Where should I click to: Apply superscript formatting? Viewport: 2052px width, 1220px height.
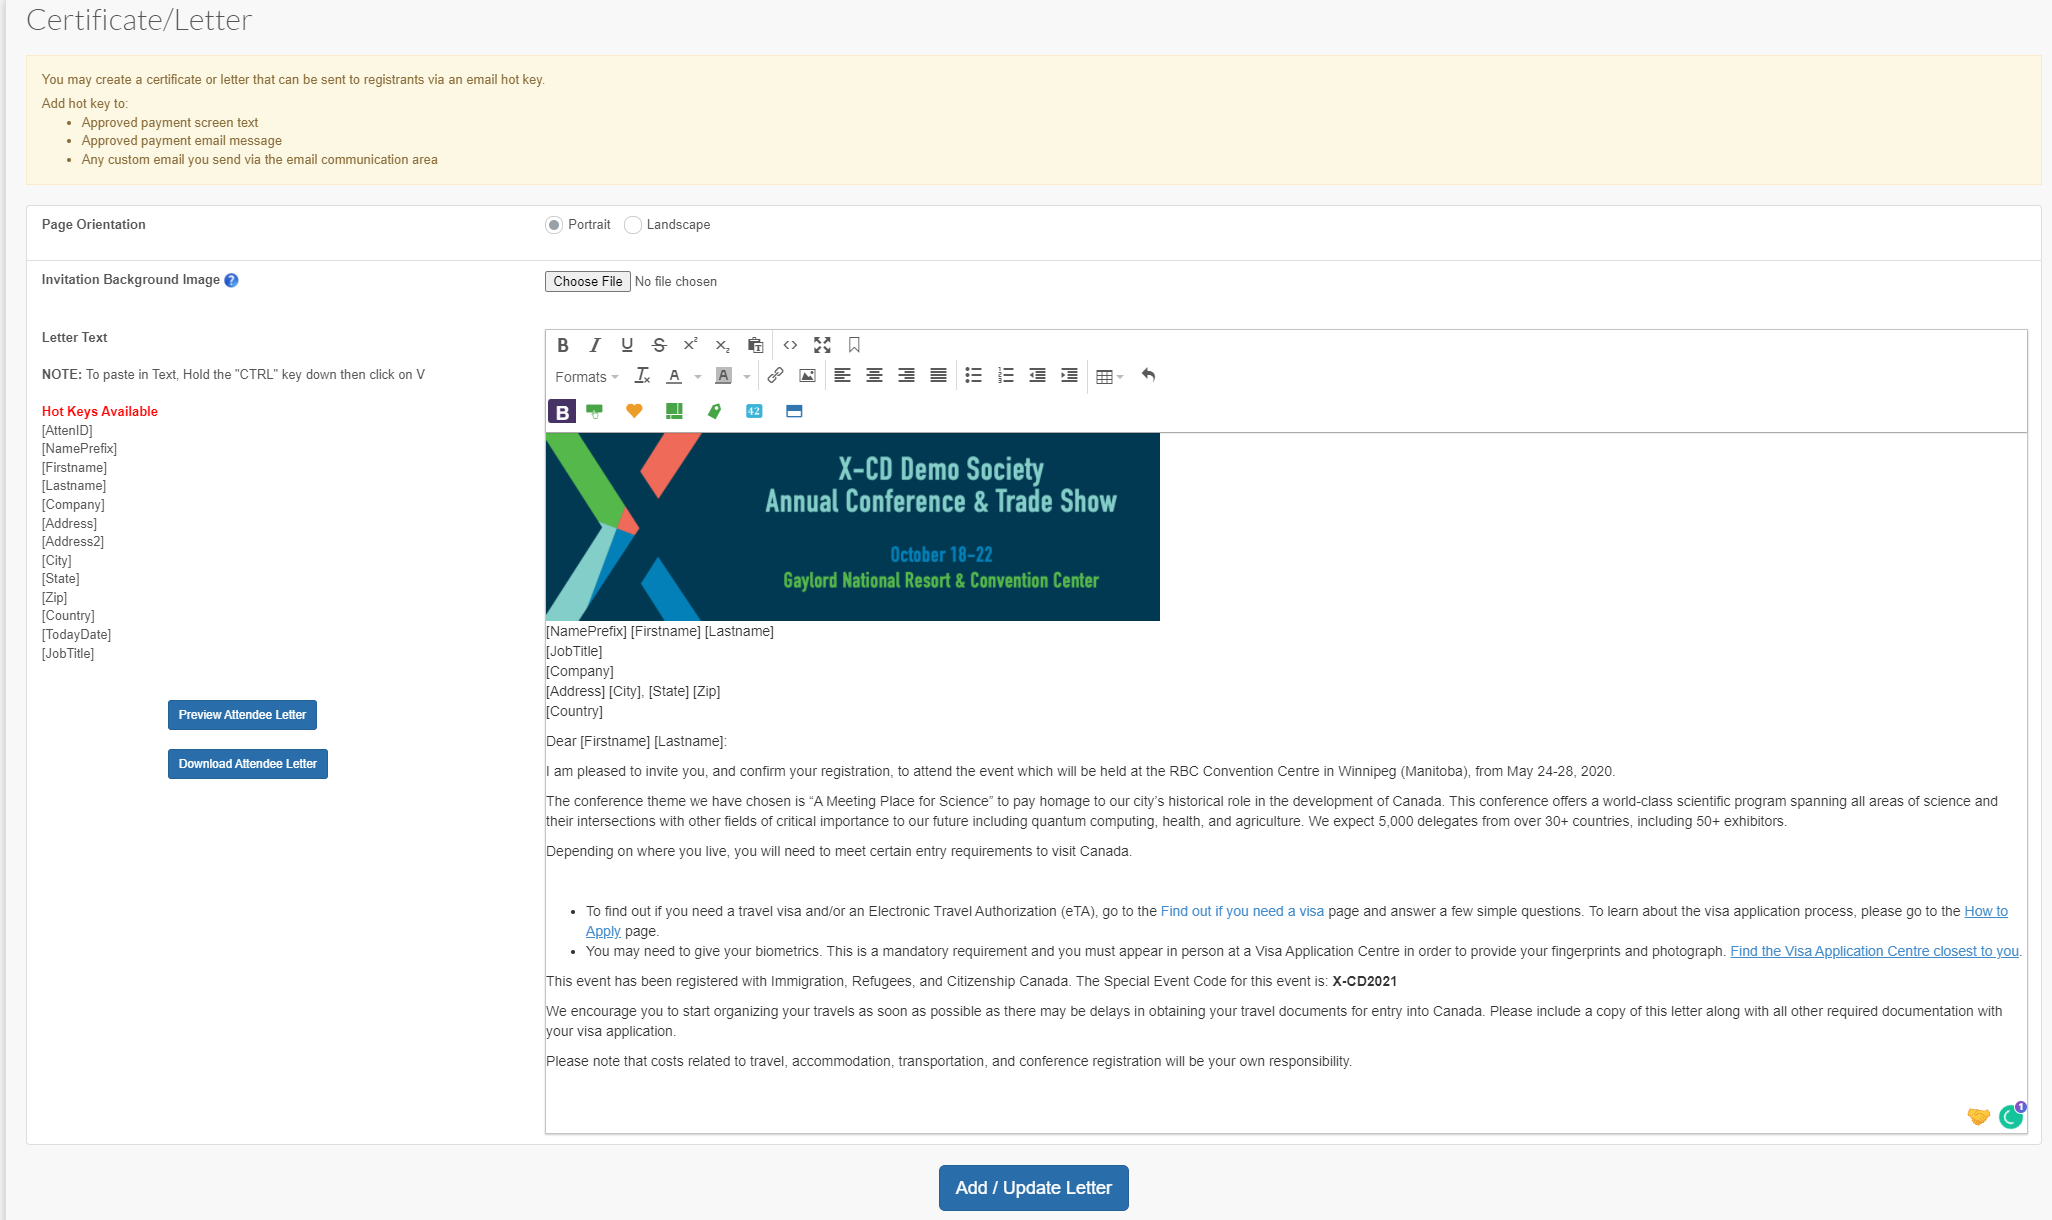click(691, 345)
